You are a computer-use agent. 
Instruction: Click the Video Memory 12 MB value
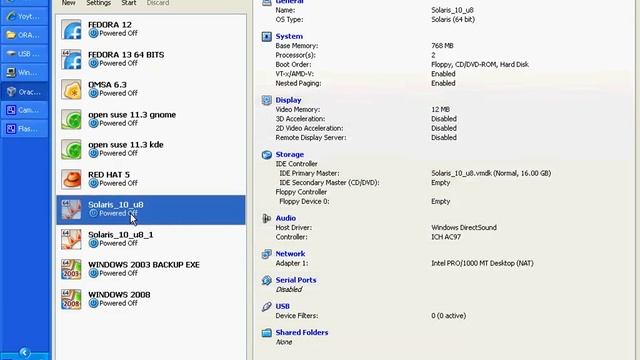coord(440,109)
